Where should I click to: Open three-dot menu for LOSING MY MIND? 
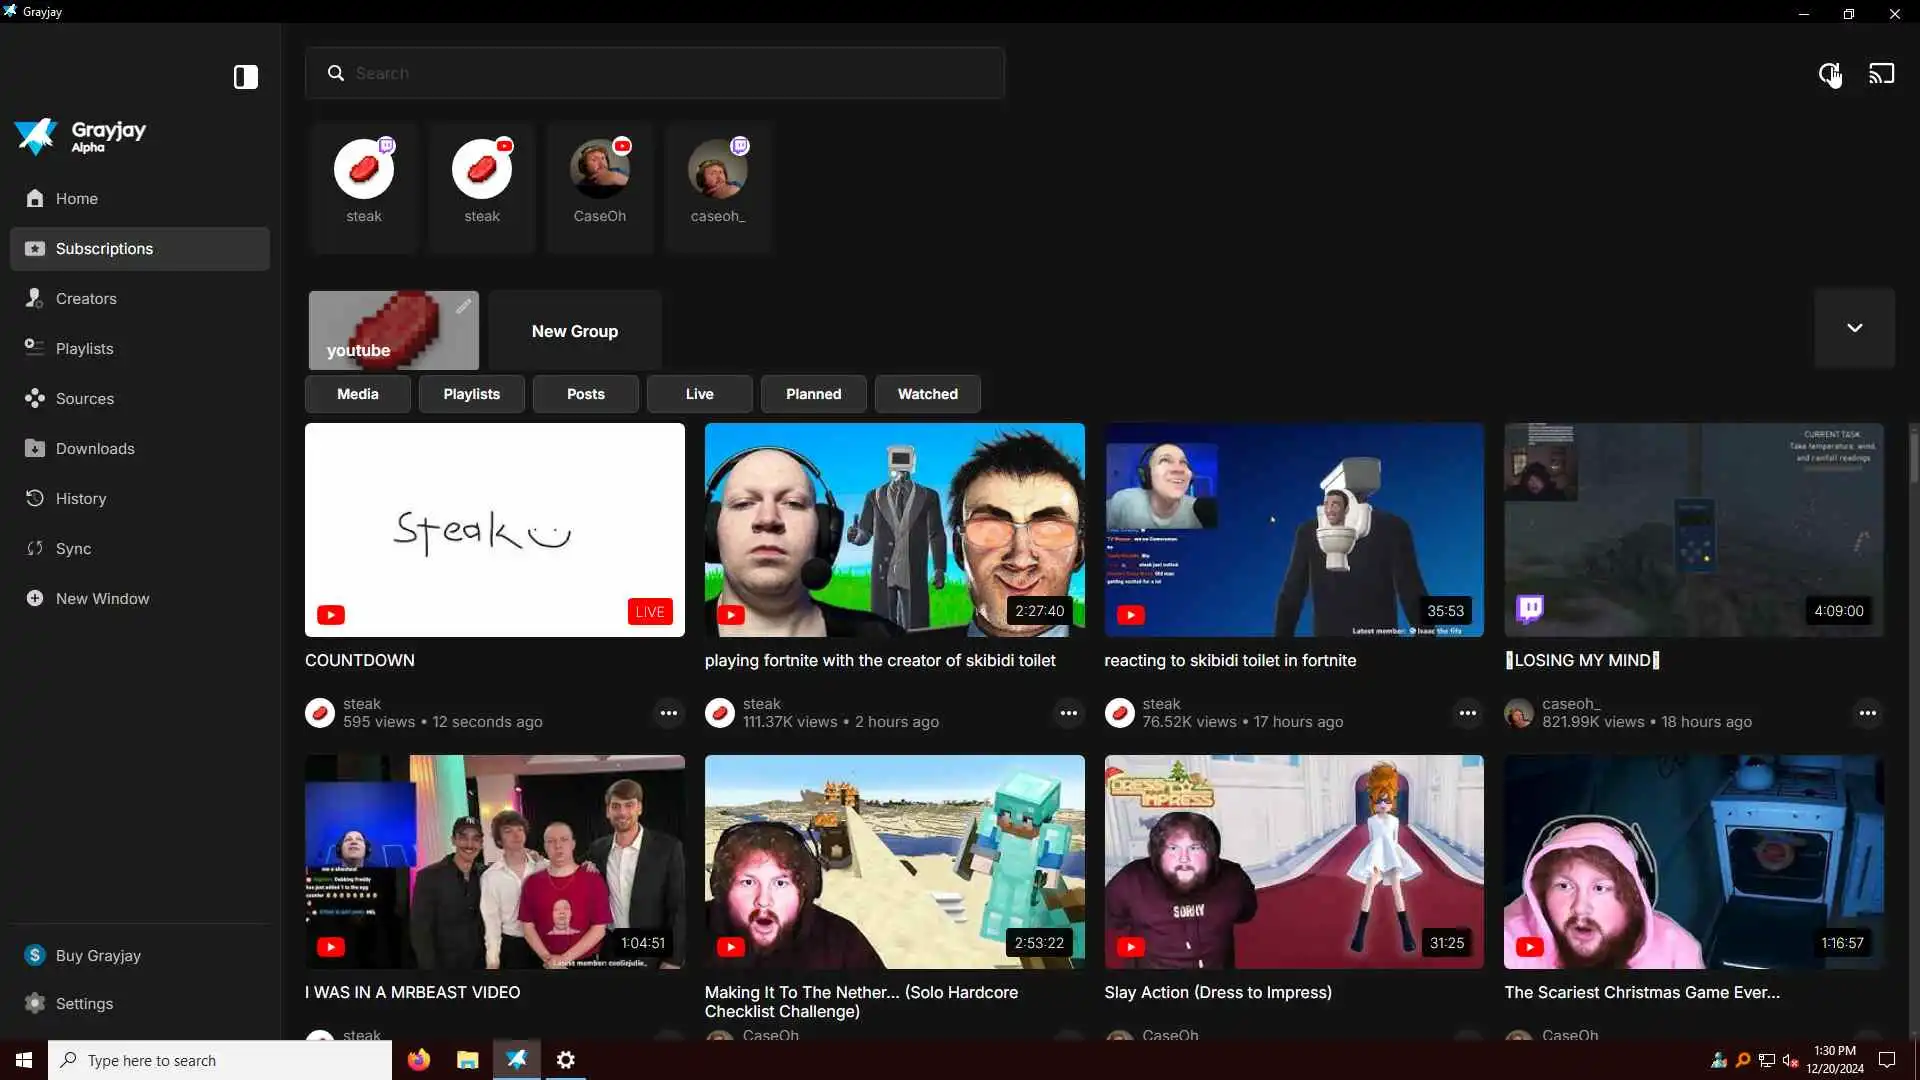point(1867,713)
